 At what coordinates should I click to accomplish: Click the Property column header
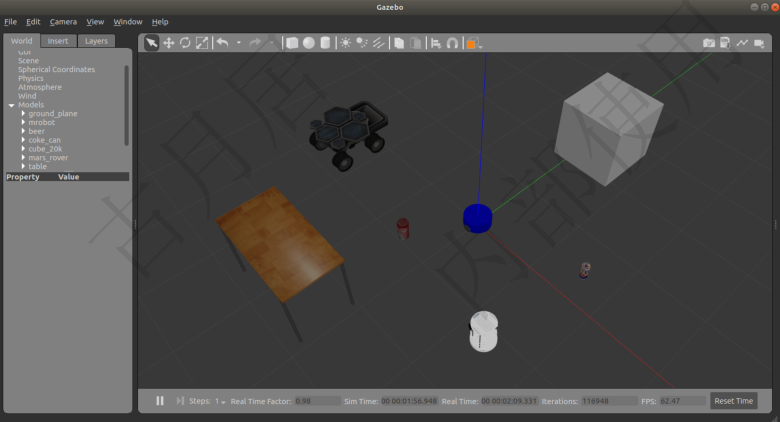point(23,177)
